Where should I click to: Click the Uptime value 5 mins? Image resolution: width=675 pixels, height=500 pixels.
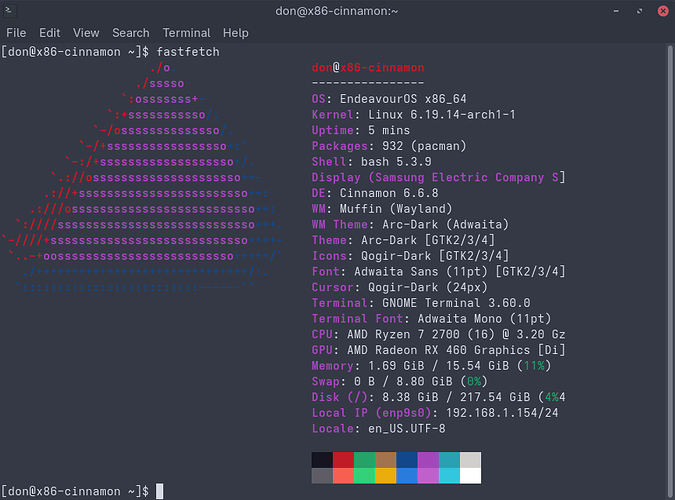point(389,130)
